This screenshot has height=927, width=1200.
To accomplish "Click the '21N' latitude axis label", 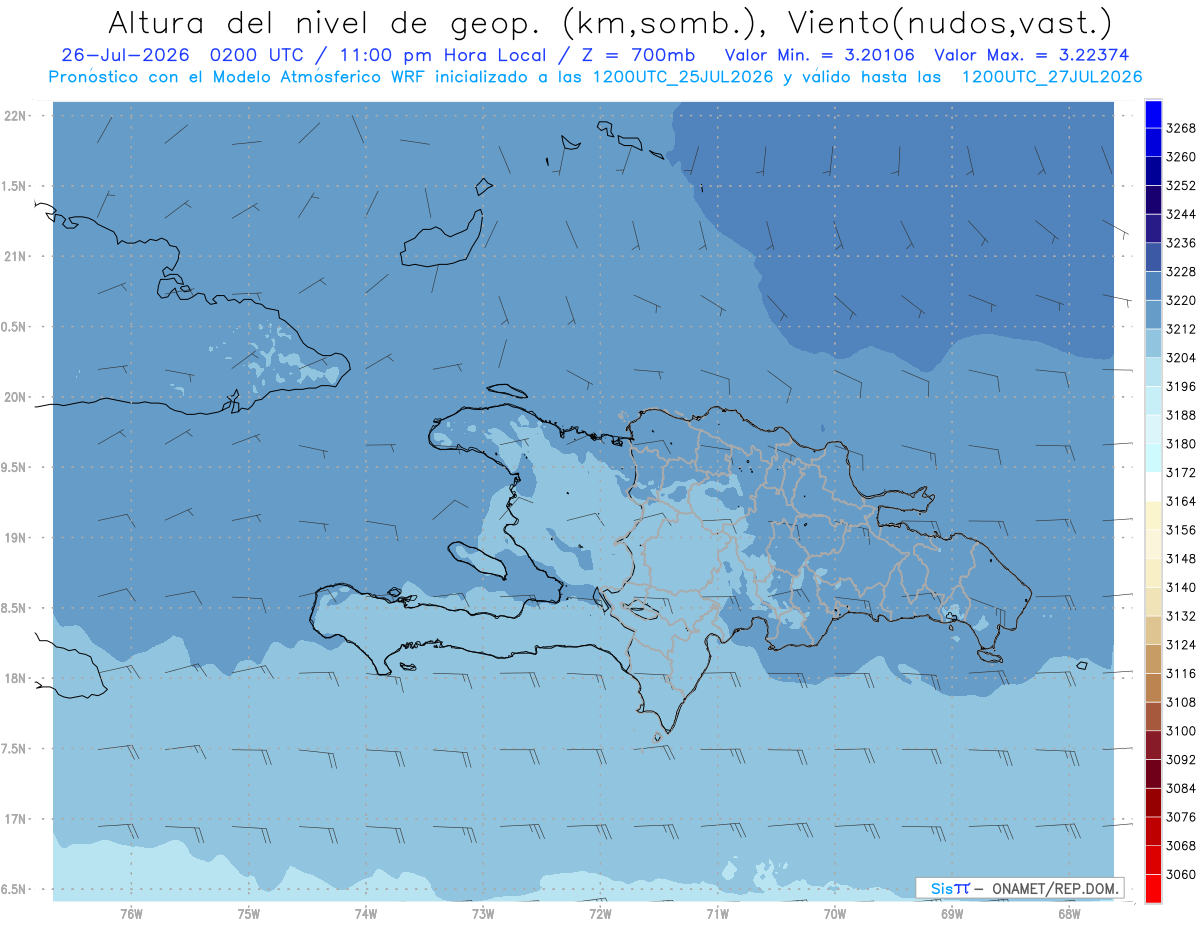I will coord(16,257).
